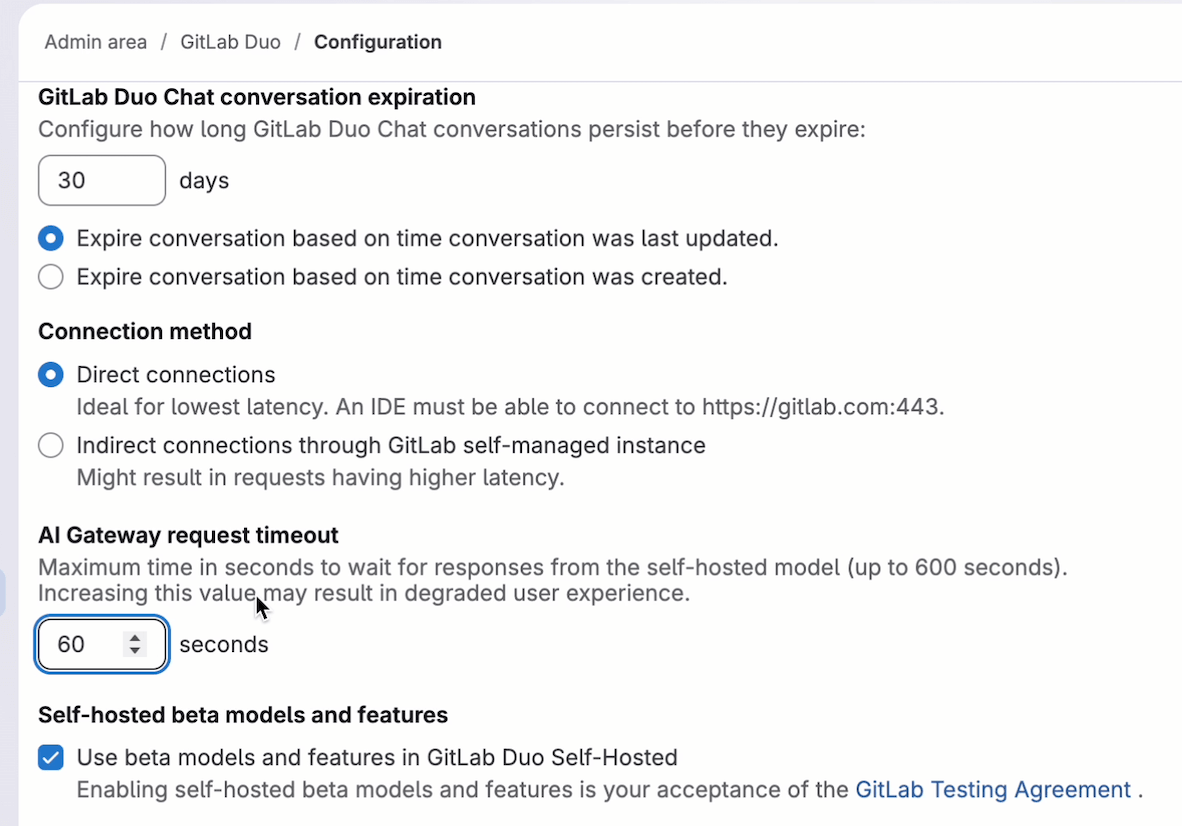
Task: Select the Configuration breadcrumb item
Action: (377, 42)
